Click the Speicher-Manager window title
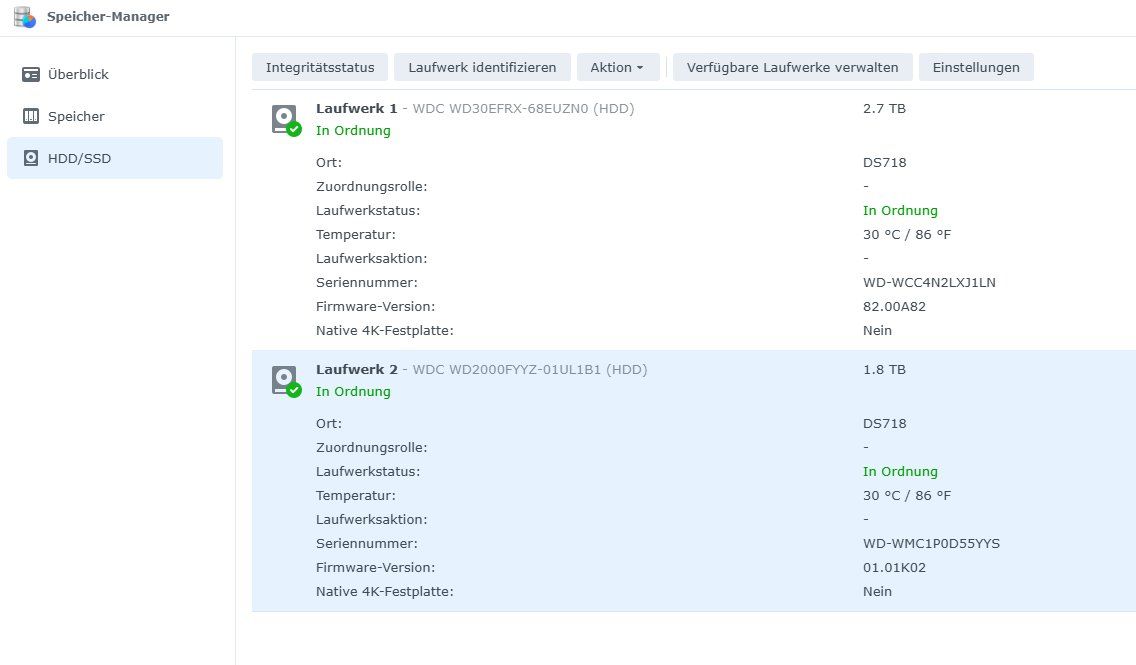Image resolution: width=1136 pixels, height=665 pixels. pyautogui.click(x=108, y=17)
